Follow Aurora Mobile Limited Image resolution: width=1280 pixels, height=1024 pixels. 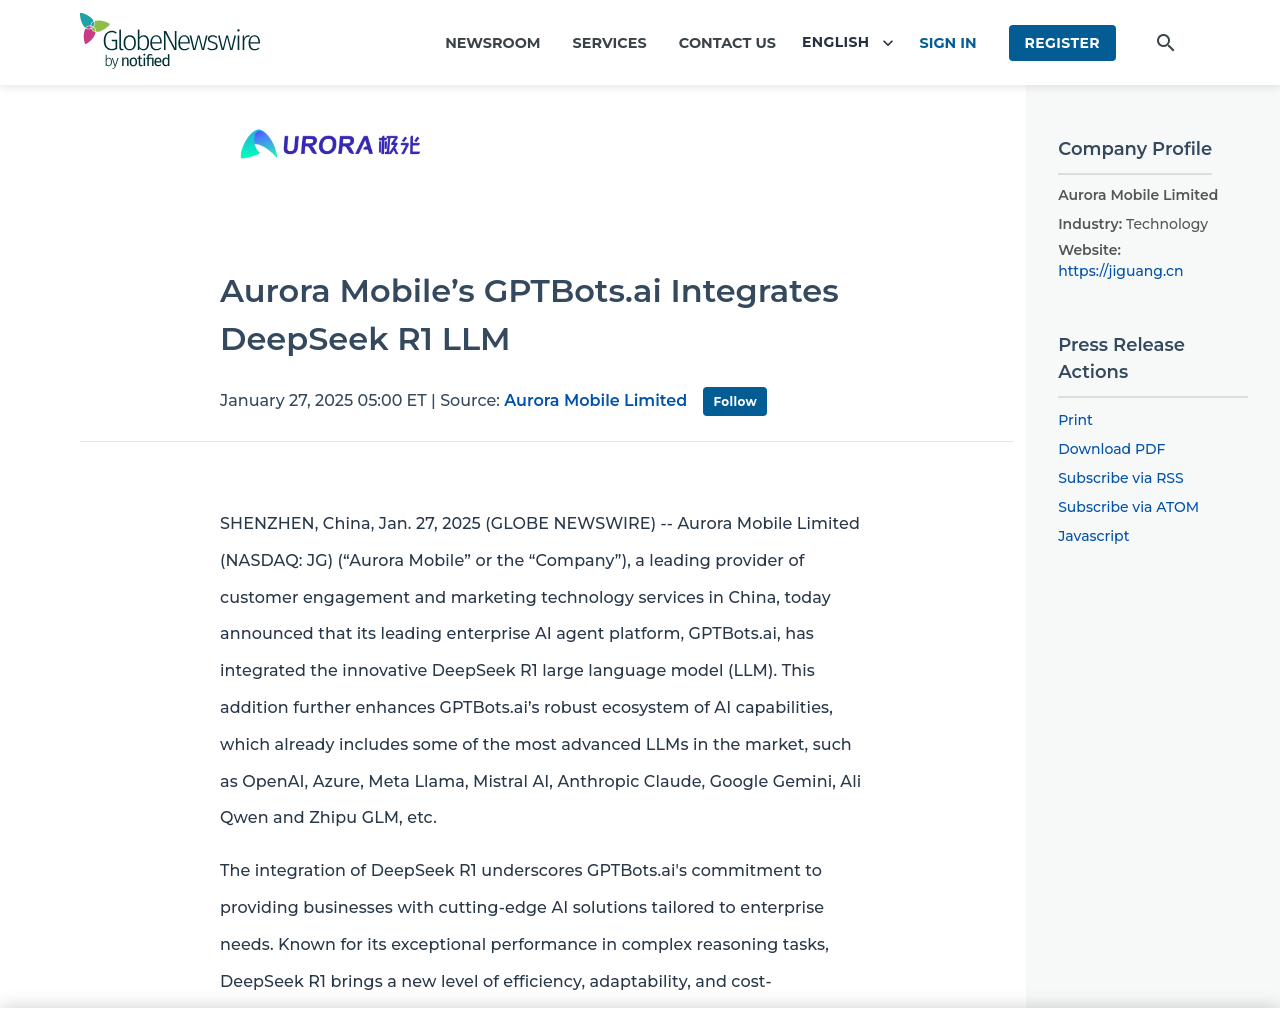pyautogui.click(x=735, y=401)
